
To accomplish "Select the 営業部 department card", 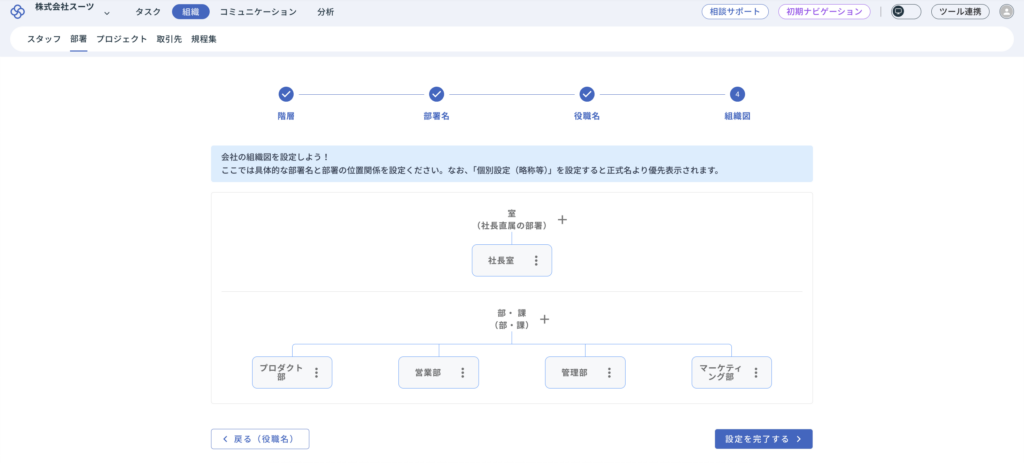I will click(x=438, y=373).
